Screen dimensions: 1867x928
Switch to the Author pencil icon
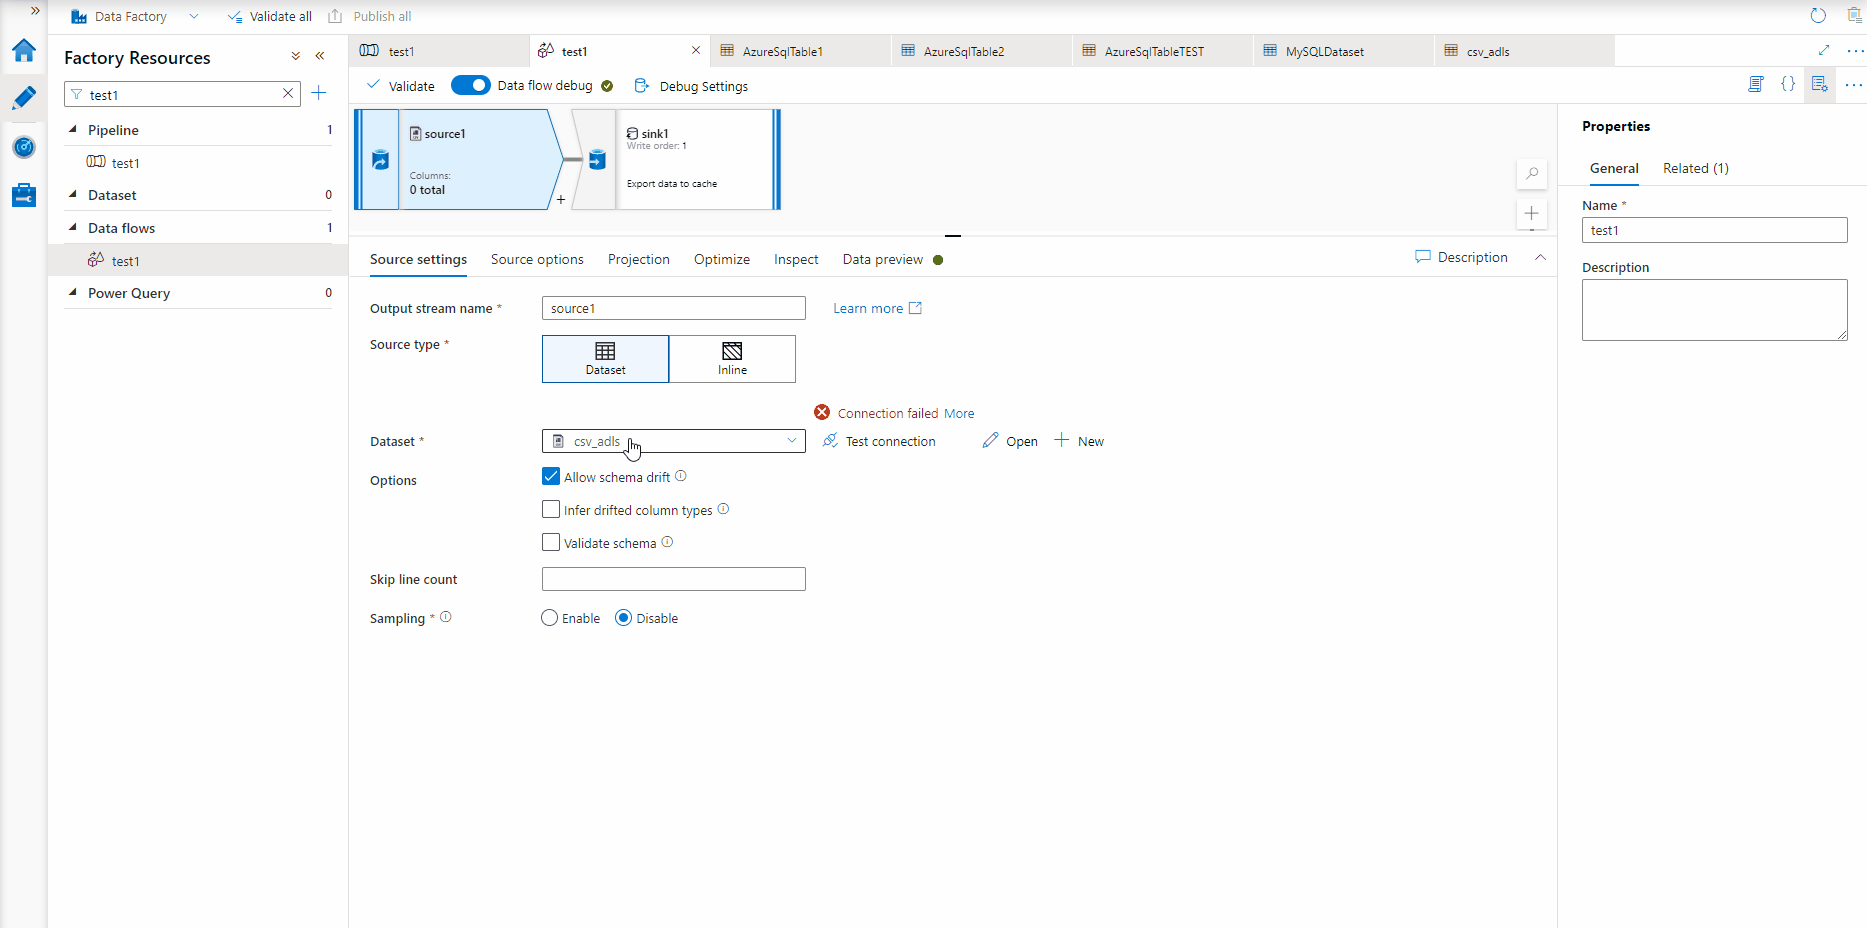click(24, 98)
